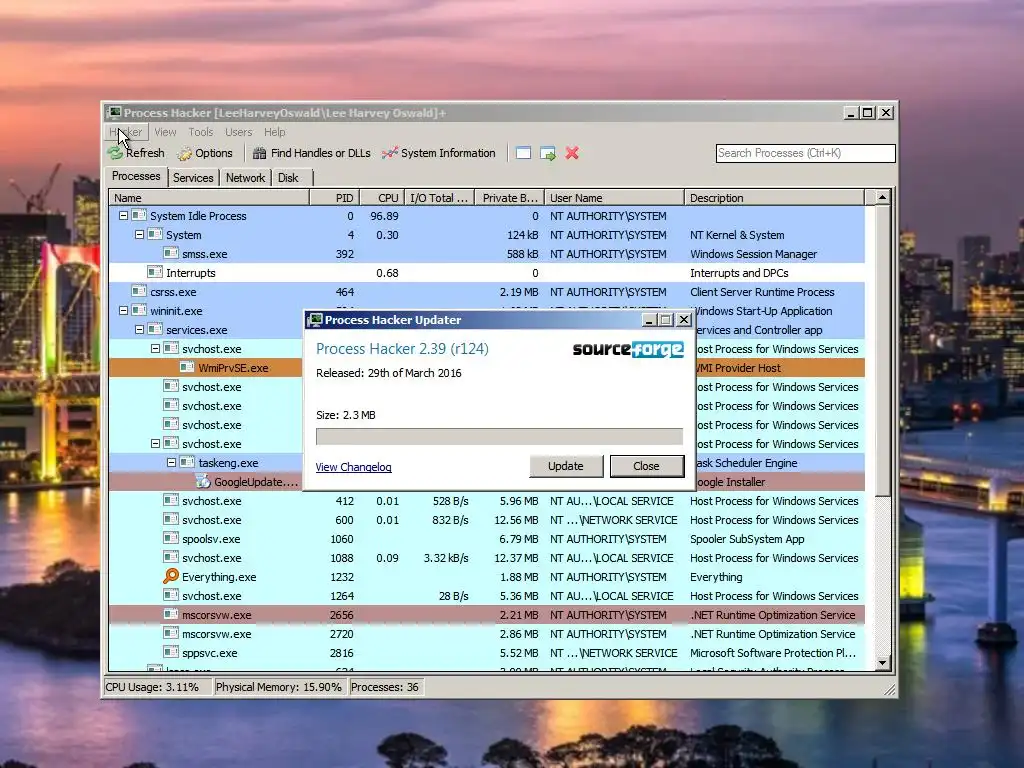Click the GoogleUpdate process icon
Viewport: 1024px width, 768px height.
tap(203, 481)
